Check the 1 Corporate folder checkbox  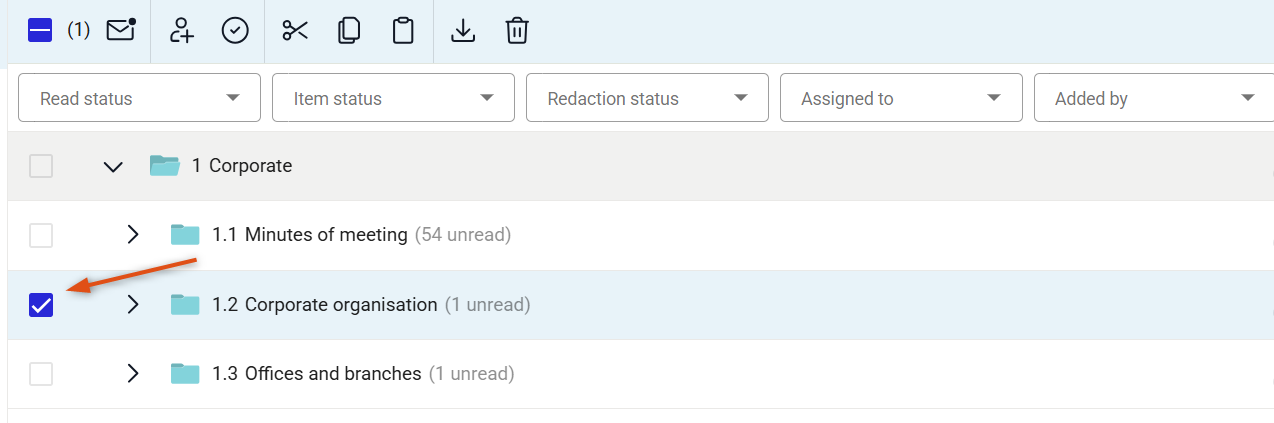pyautogui.click(x=40, y=166)
